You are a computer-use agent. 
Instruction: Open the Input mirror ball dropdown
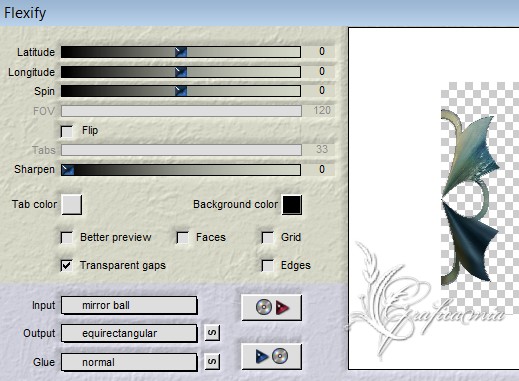[129, 305]
